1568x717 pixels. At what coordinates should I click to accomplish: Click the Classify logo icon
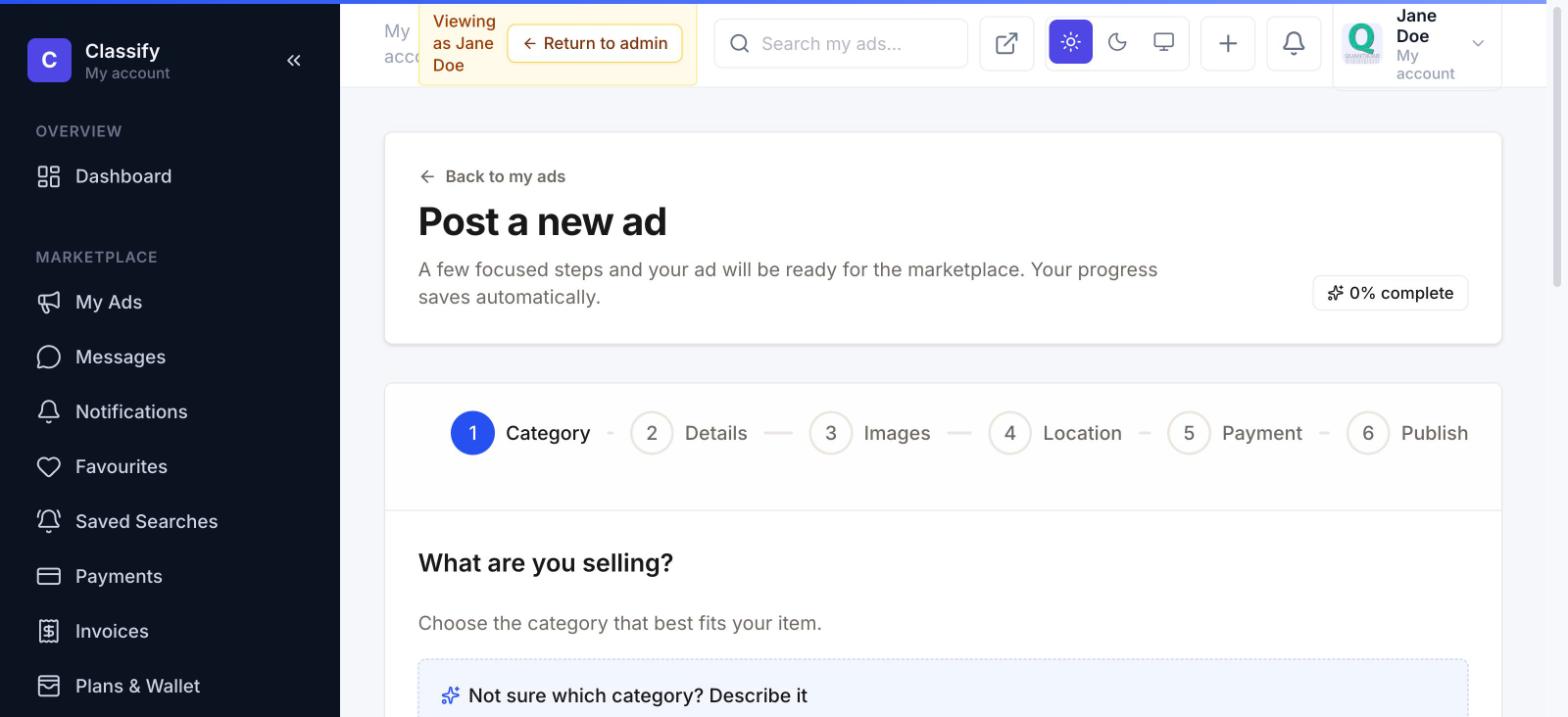click(49, 60)
